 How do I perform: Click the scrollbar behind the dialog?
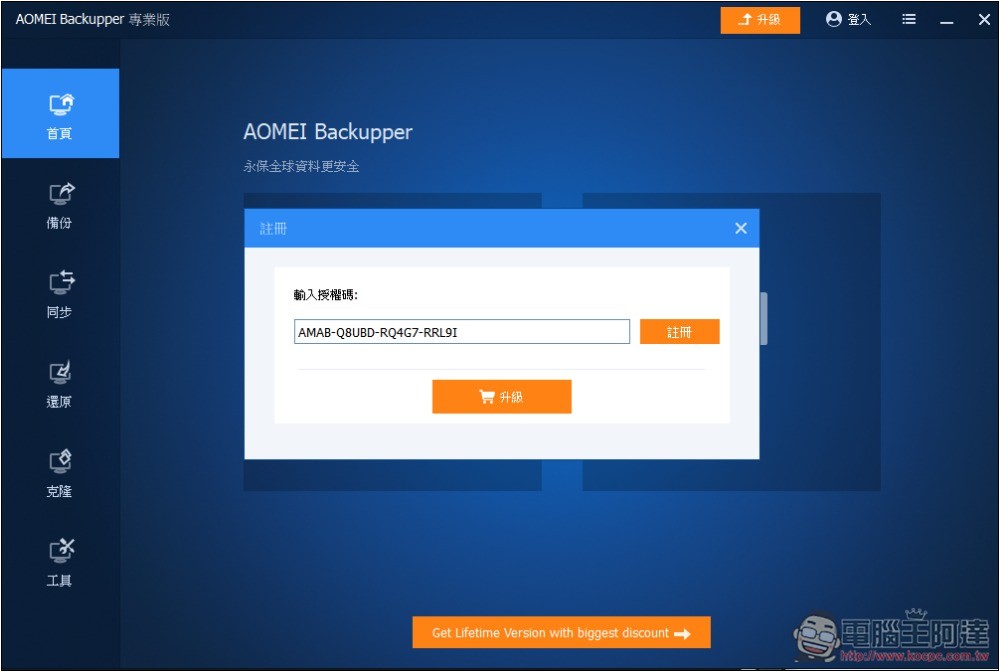[x=764, y=318]
